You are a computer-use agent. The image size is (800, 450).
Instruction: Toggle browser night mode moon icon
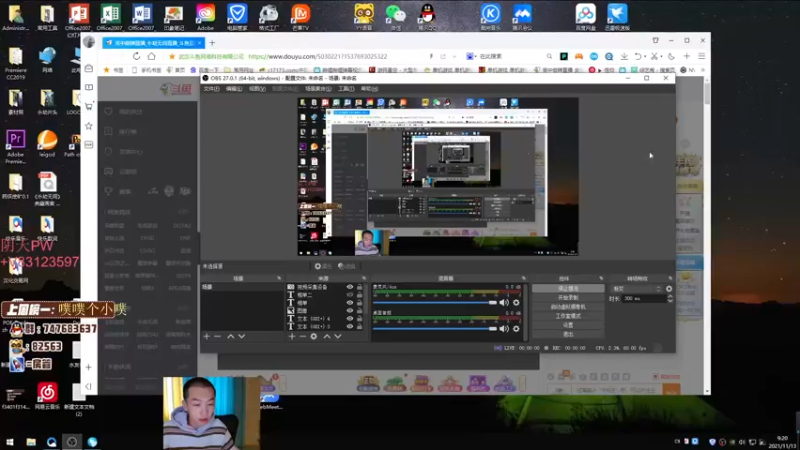(671, 56)
